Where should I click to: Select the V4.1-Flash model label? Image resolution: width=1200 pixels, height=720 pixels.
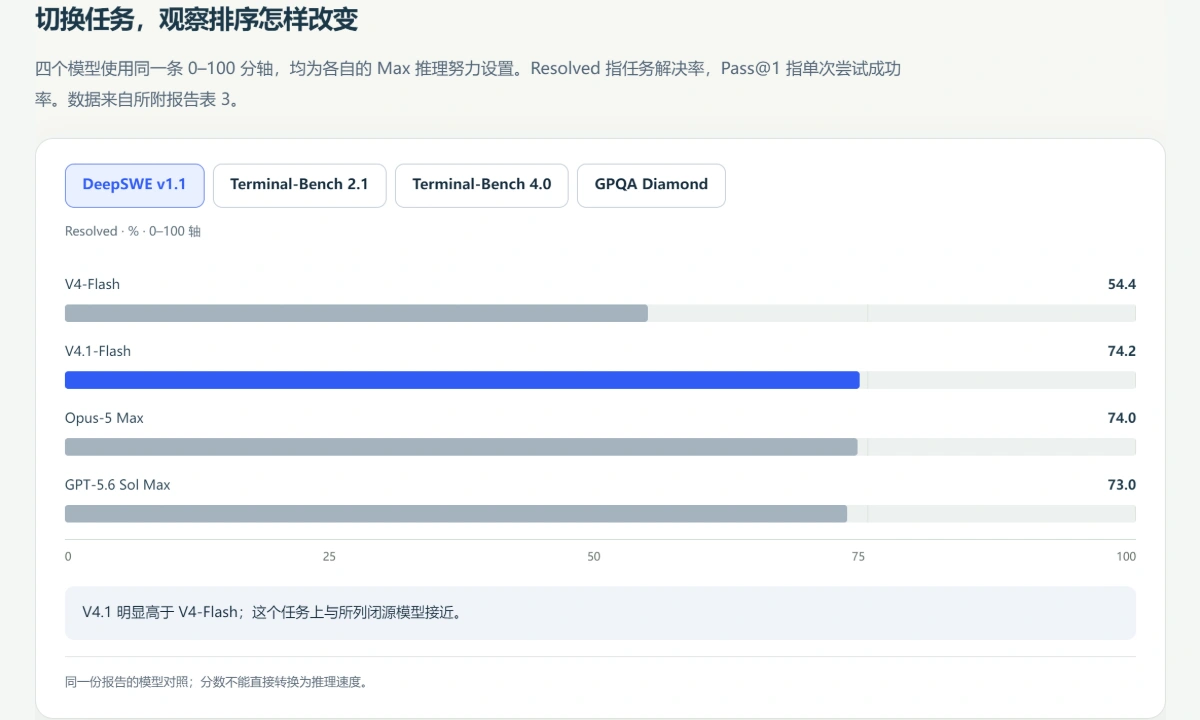coord(98,351)
